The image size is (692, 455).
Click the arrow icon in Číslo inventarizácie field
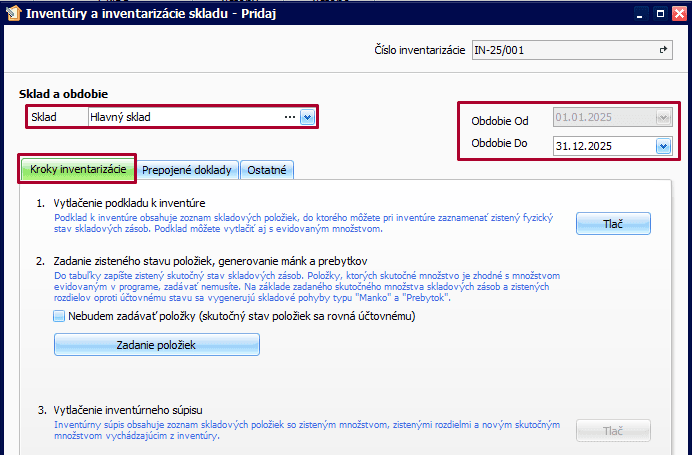(662, 49)
